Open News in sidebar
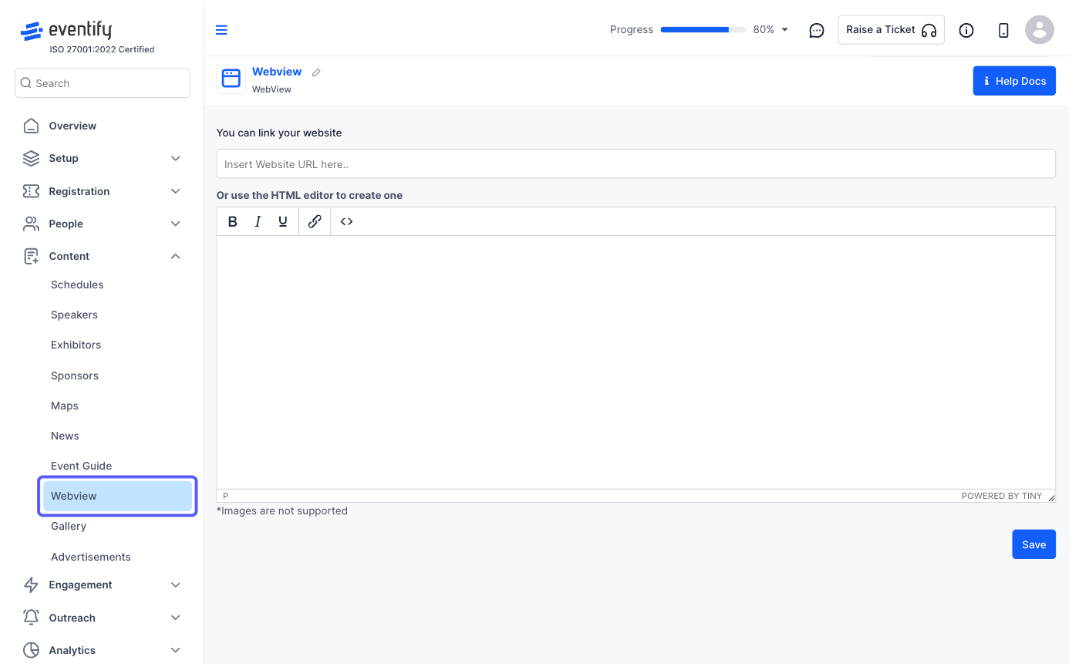Viewport: 1077px width, 671px height. click(x=65, y=436)
